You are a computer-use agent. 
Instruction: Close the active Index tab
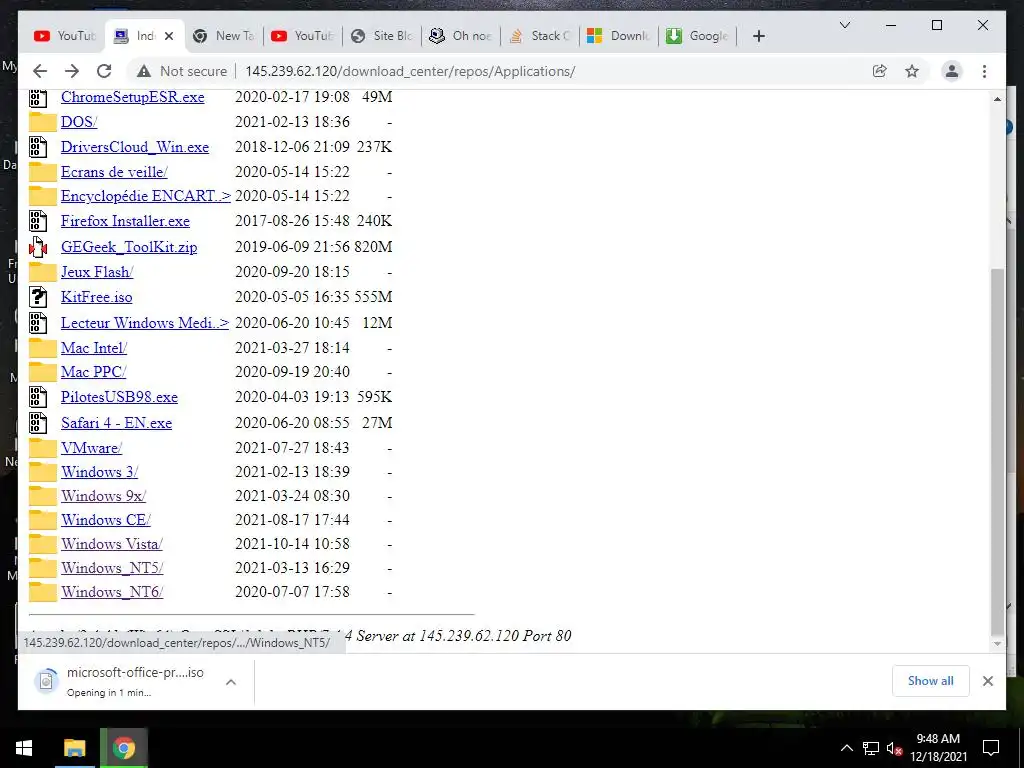[x=168, y=36]
